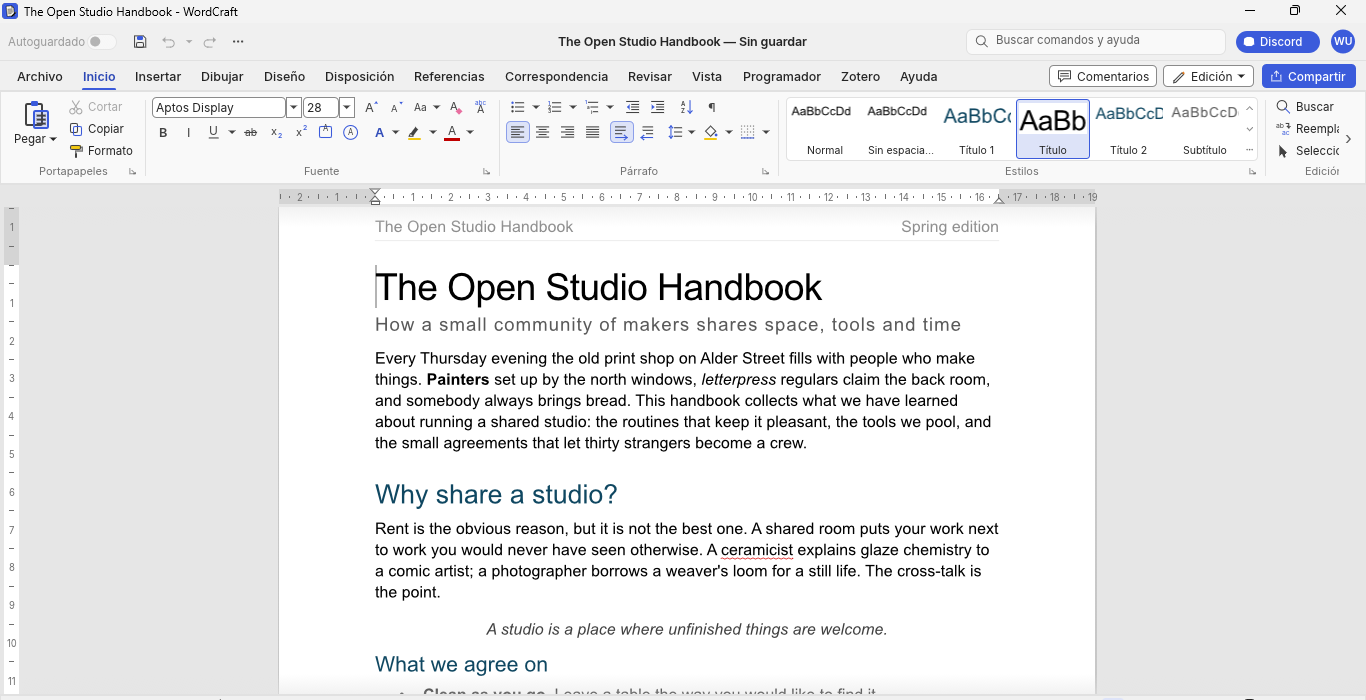Toggle Italic formatting
Screen dimensions: 1366x700
coord(188,133)
